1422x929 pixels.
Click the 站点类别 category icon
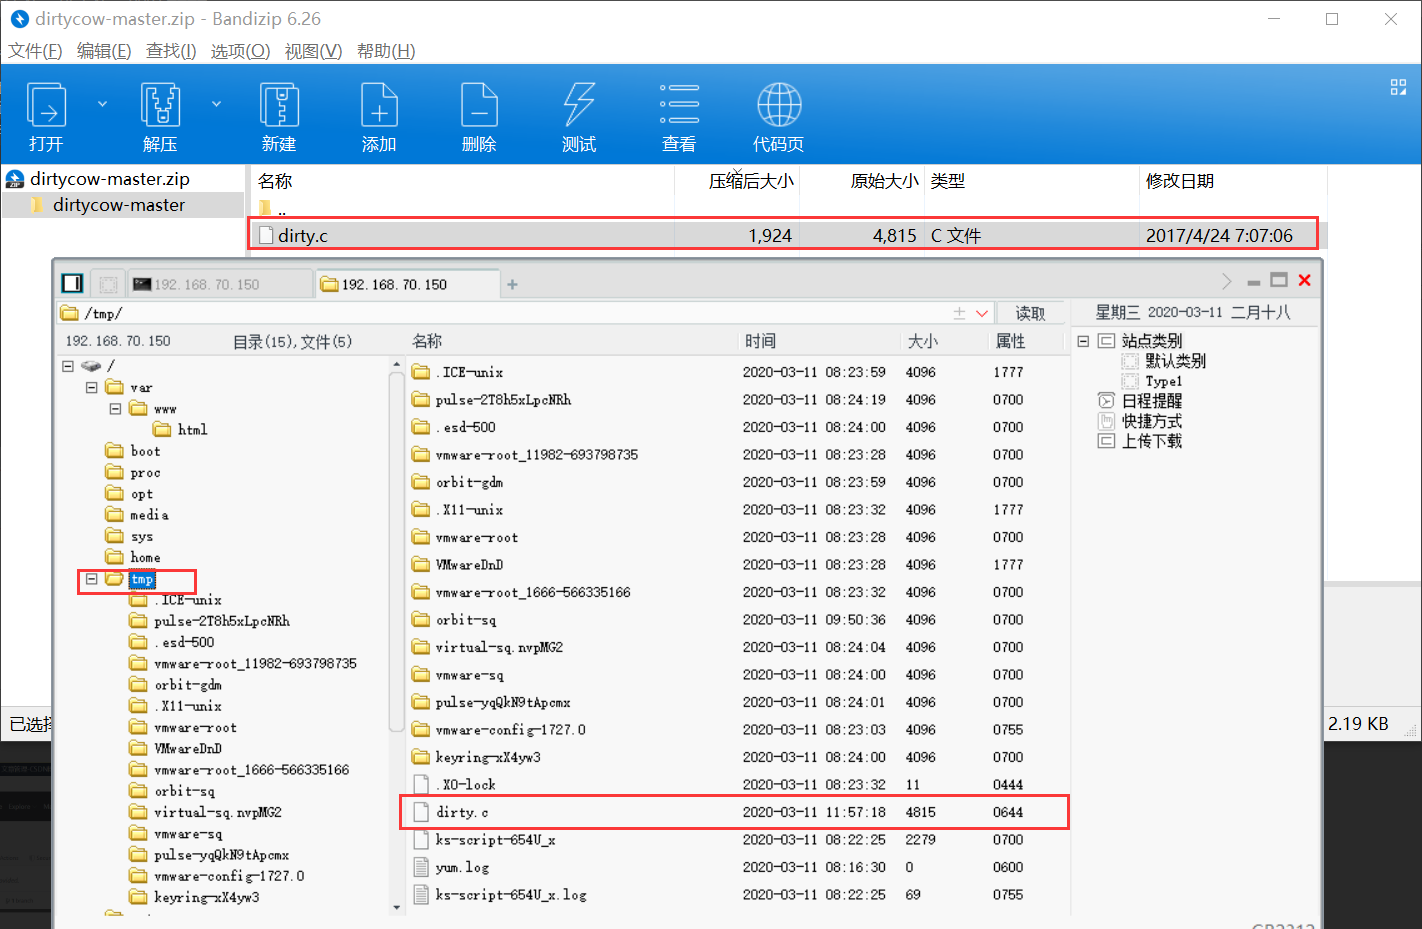tap(1106, 341)
